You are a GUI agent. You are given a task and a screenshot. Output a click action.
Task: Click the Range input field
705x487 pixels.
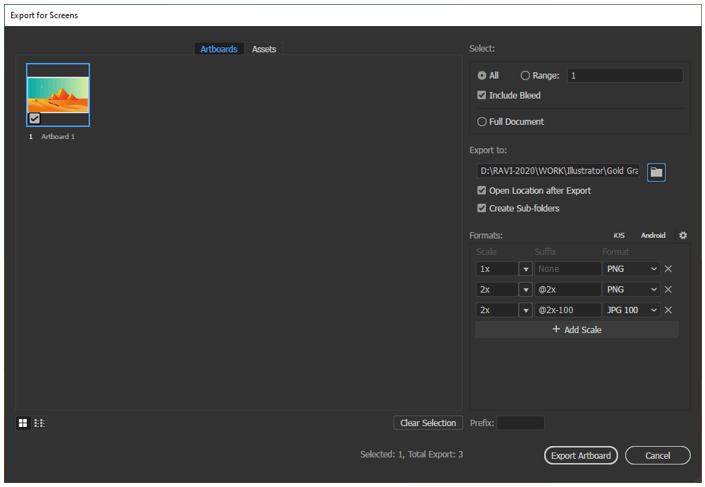pos(625,76)
